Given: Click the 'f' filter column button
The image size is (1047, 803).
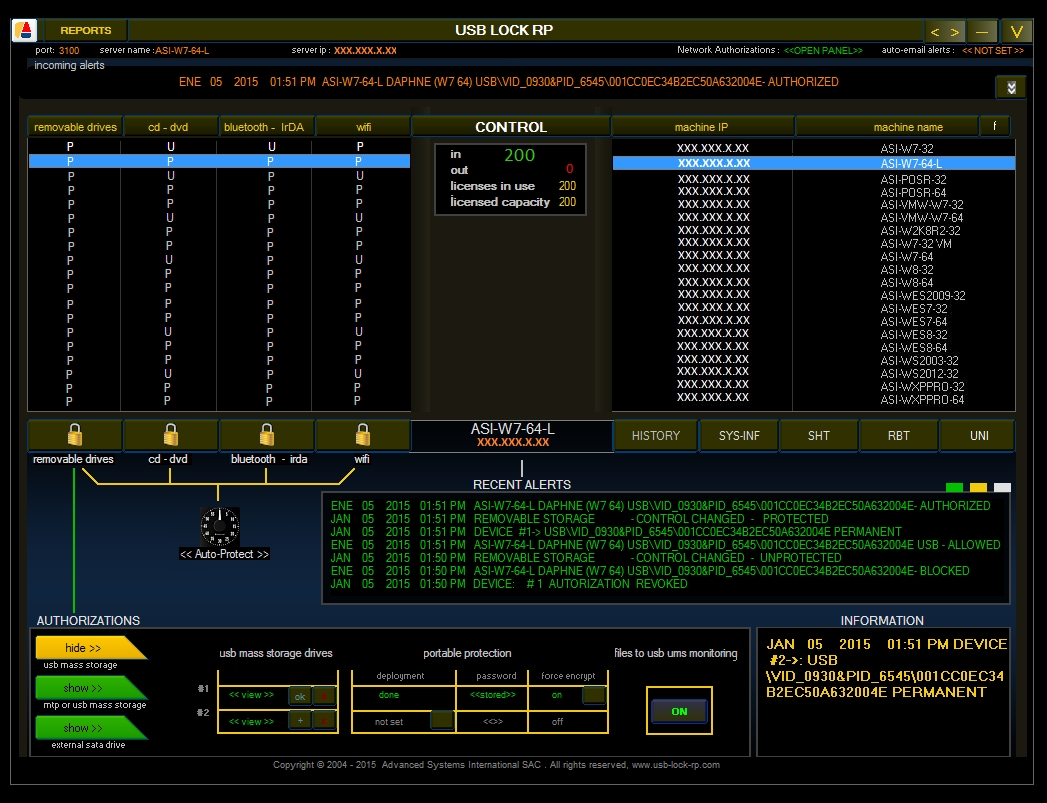Looking at the screenshot, I should 995,126.
